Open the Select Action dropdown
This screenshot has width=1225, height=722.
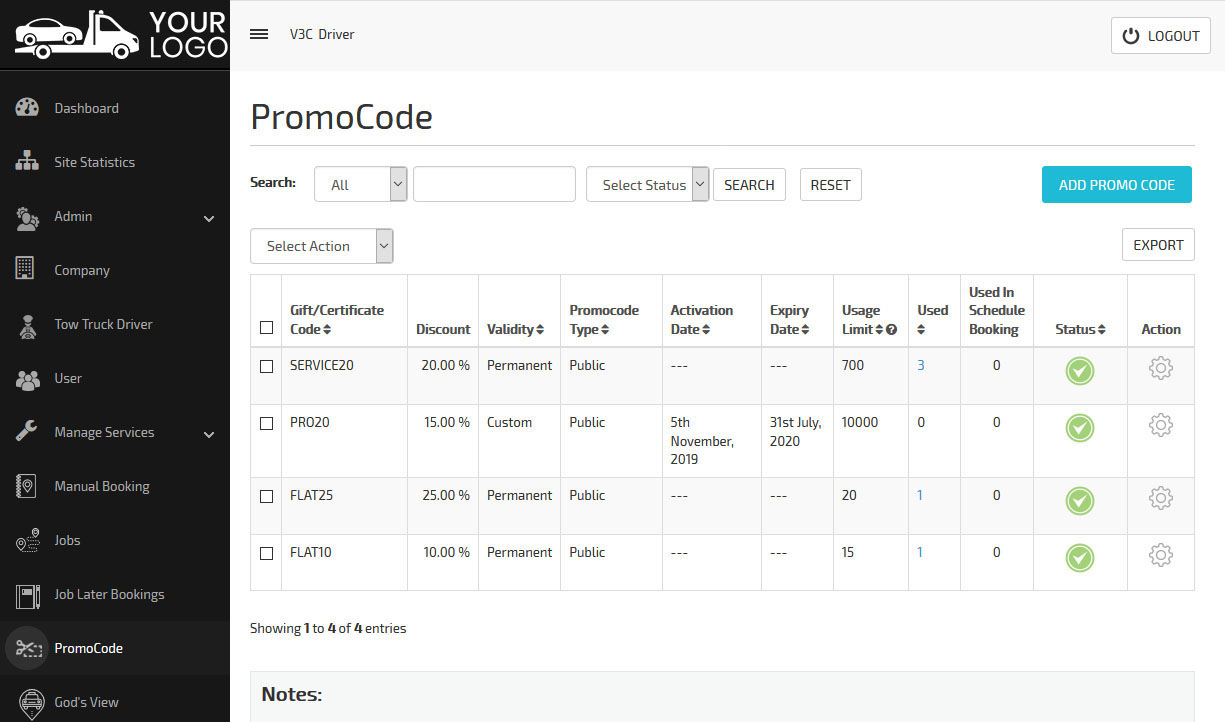[x=321, y=246]
